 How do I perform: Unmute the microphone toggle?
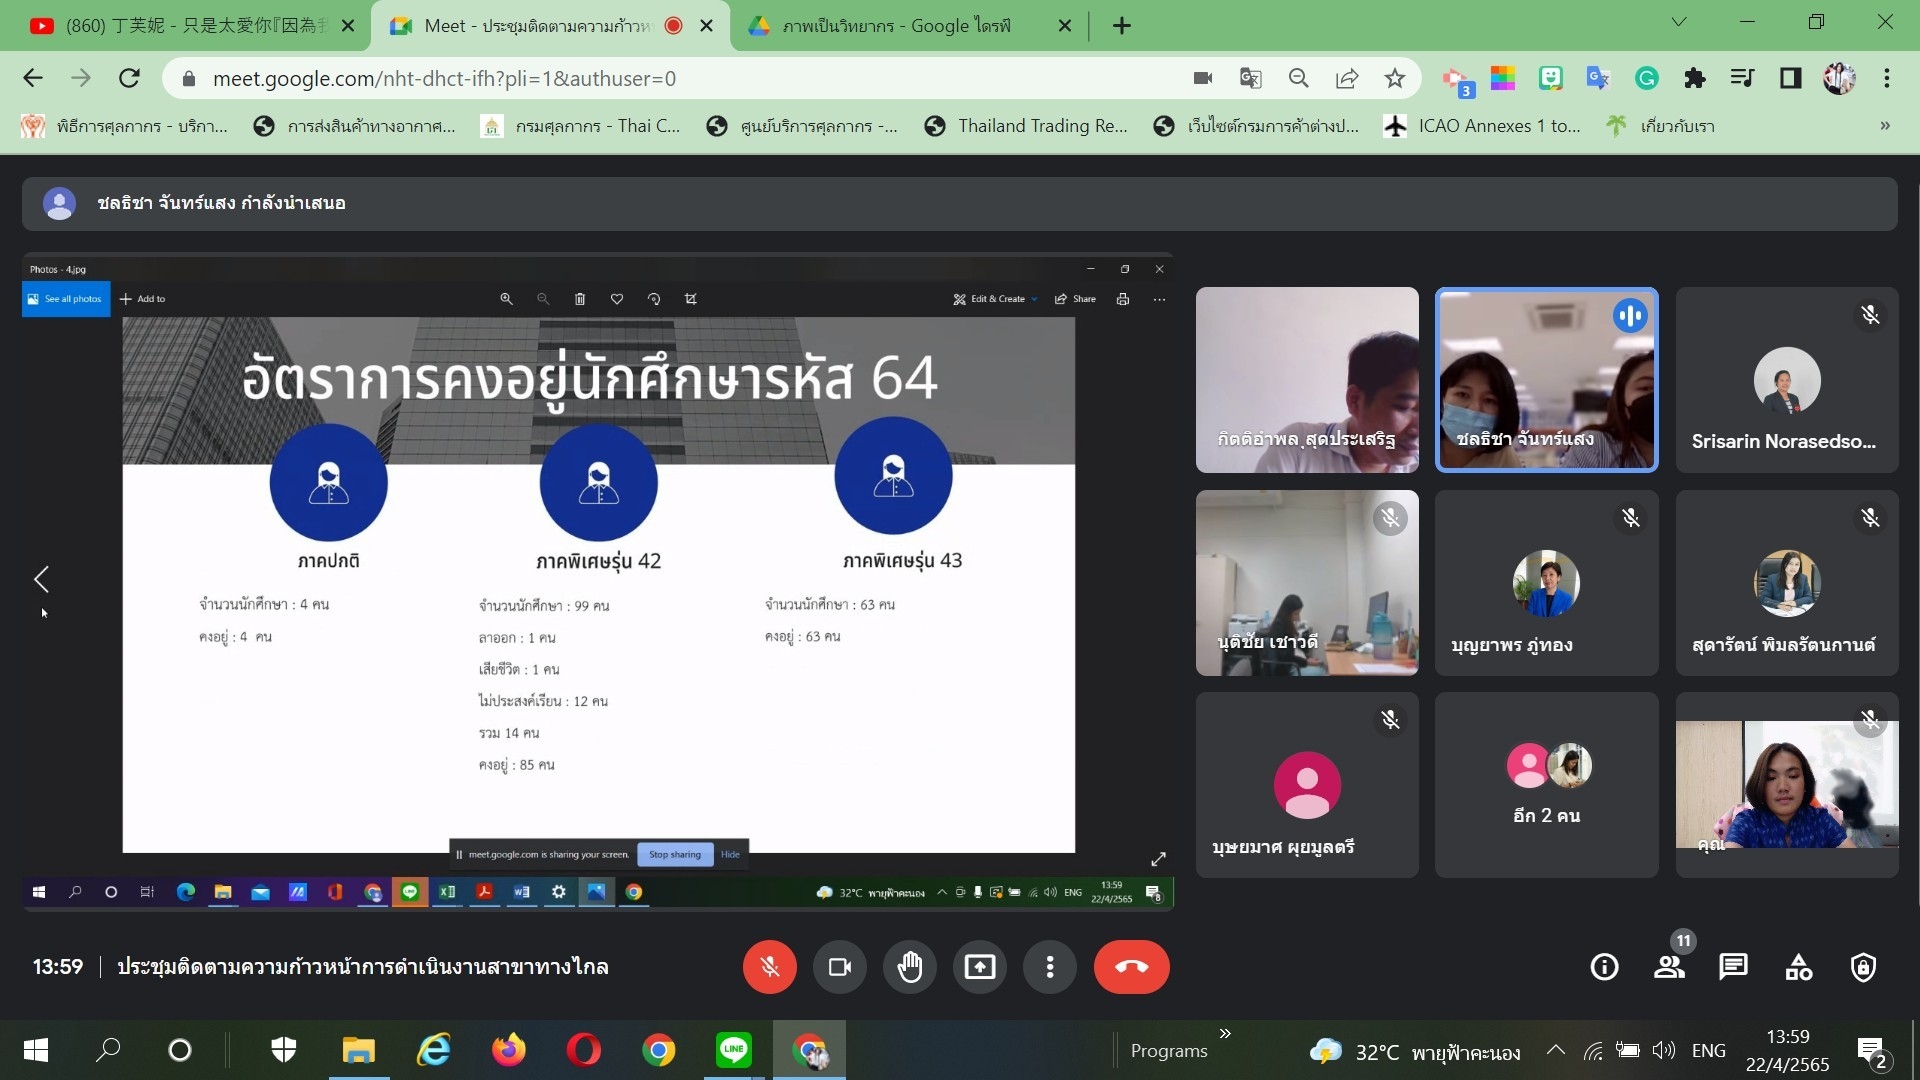[769, 967]
